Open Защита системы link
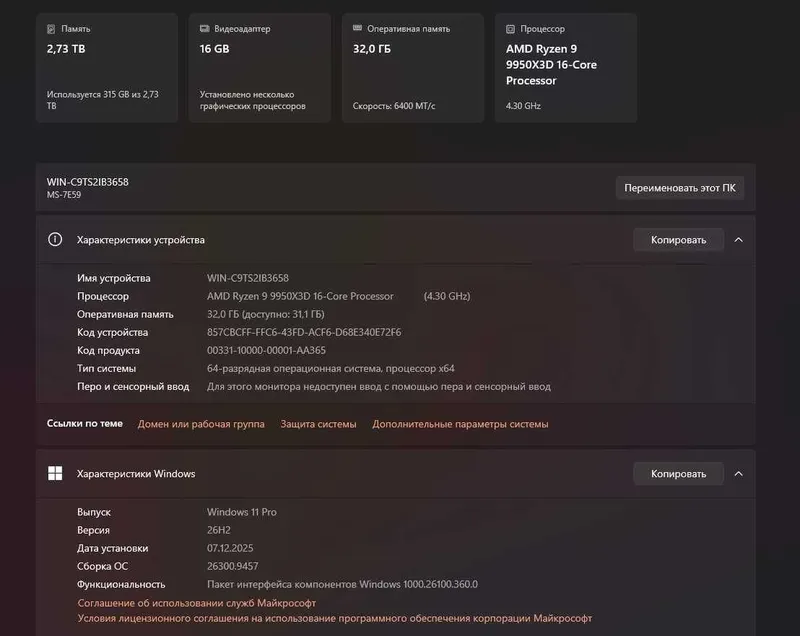The height and width of the screenshot is (636, 800). [x=318, y=424]
